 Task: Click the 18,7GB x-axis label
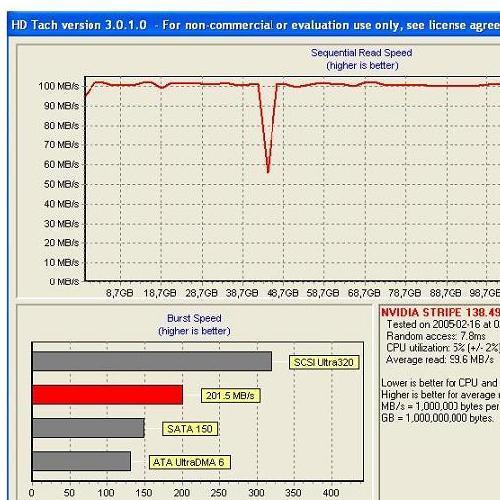(160, 293)
